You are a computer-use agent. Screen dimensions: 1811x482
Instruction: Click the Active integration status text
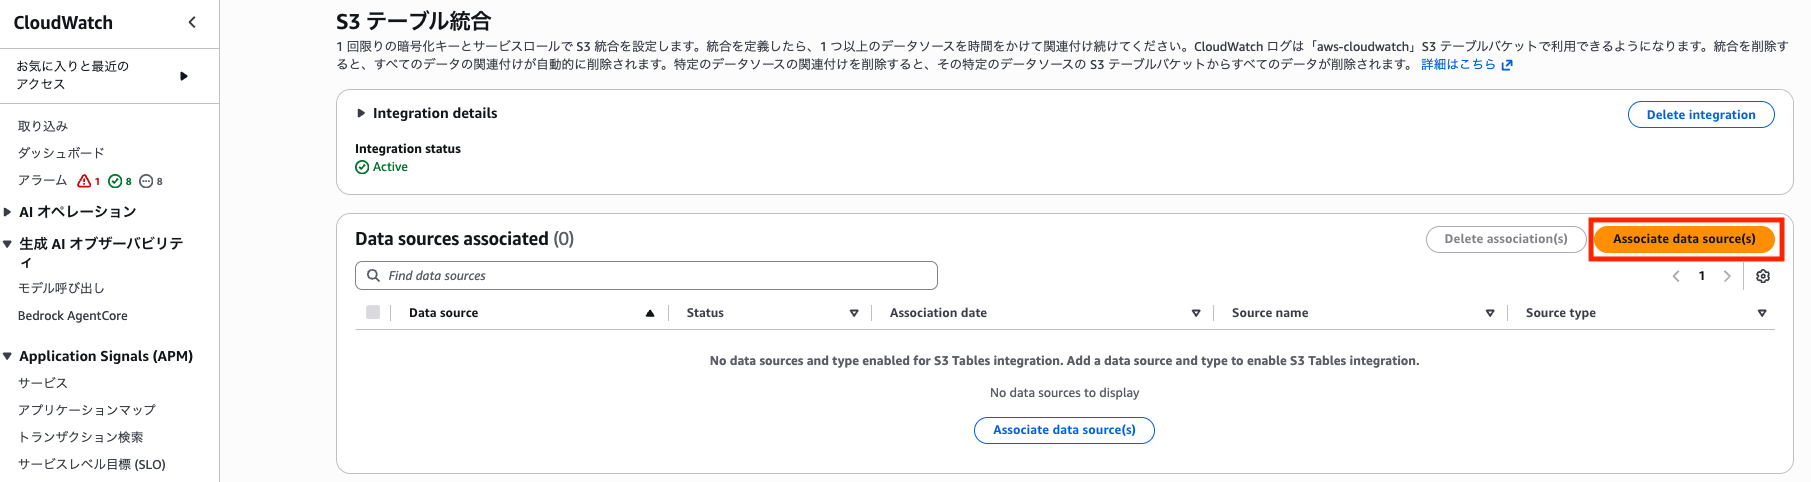[390, 167]
